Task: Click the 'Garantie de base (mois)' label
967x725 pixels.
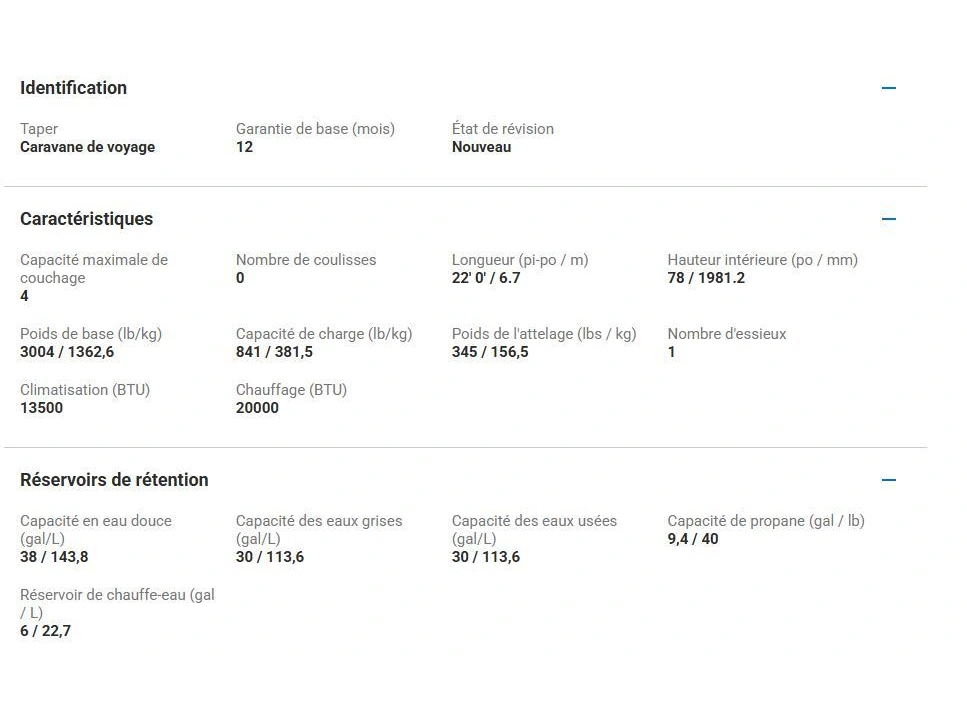Action: click(315, 129)
